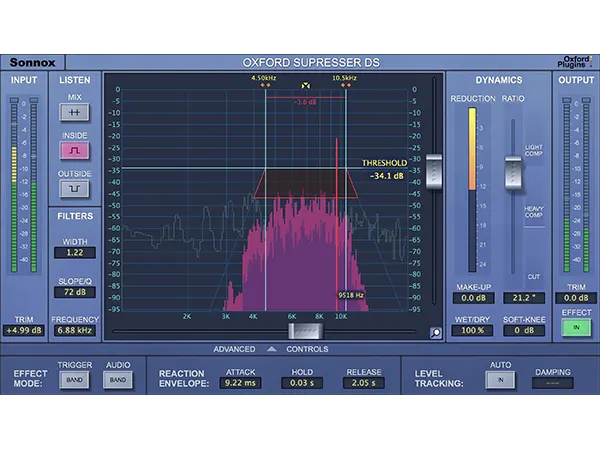Screen dimensions: 600x450
Task: Click the 4.50kHz lower band edge marker
Action: 265,85
